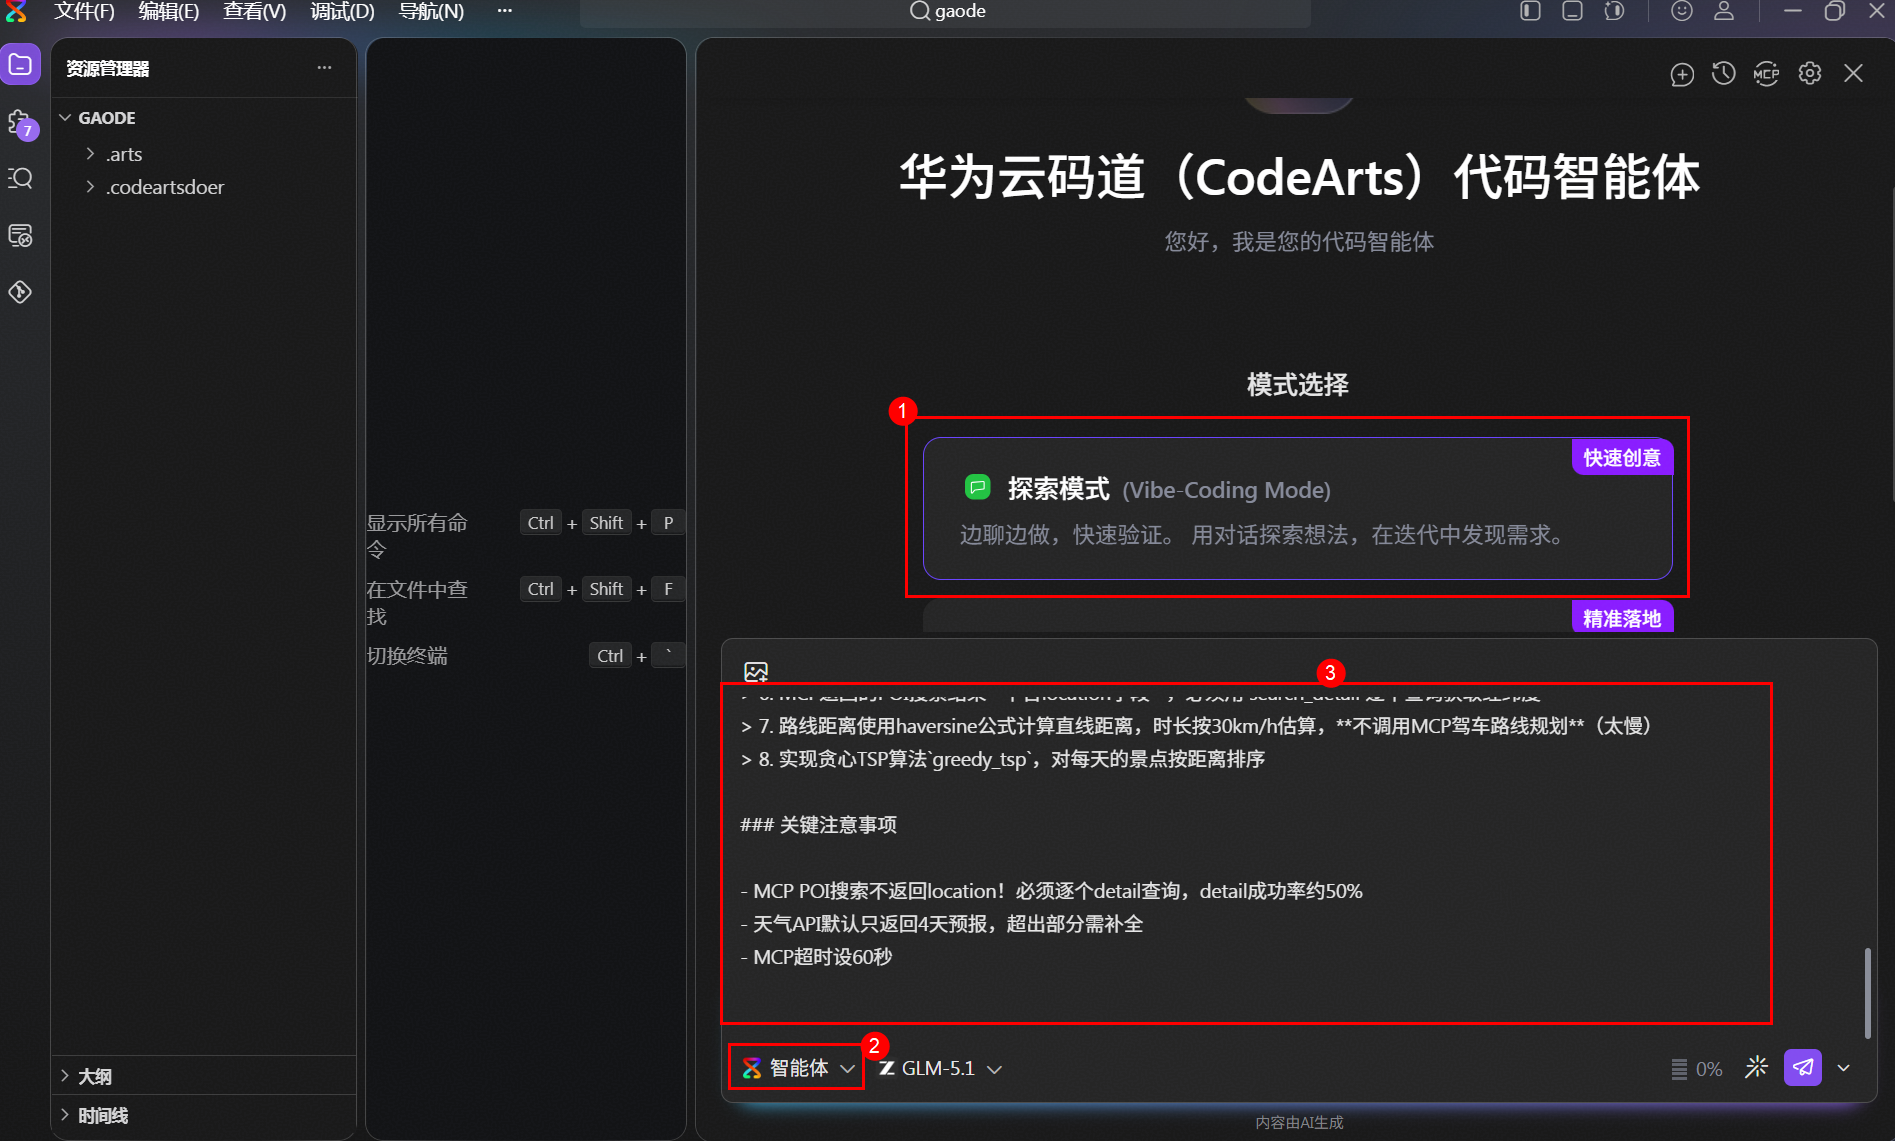Click the context usage 0% indicator

coord(1697,1069)
